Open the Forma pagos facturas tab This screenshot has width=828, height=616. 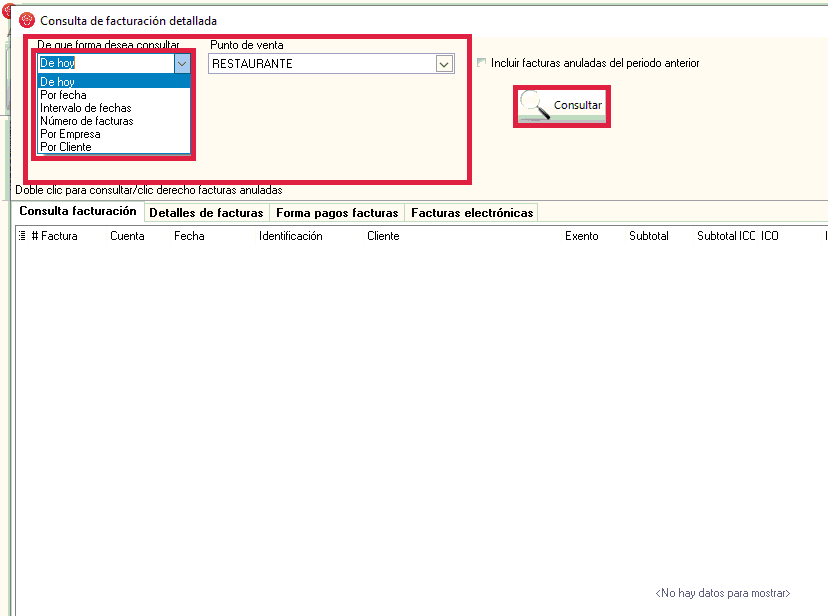click(337, 213)
